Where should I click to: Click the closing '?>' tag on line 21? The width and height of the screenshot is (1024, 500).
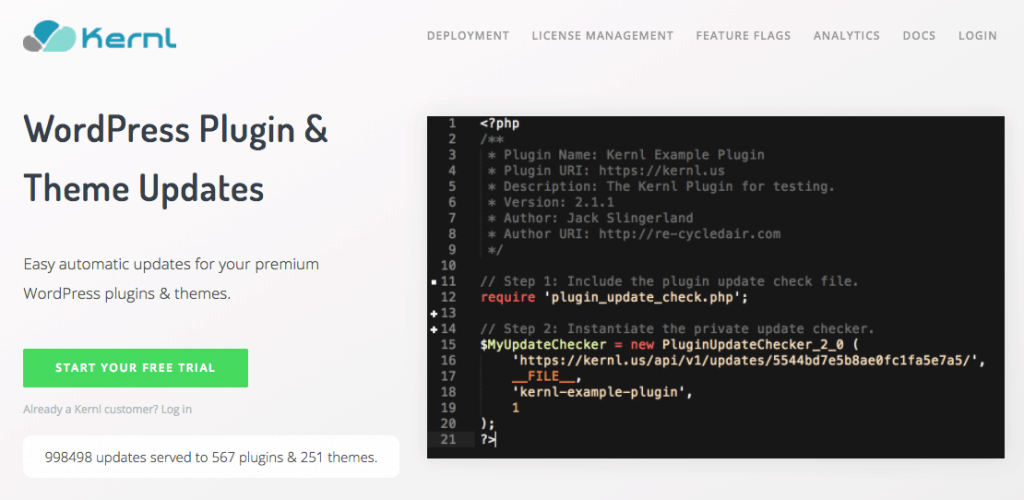point(488,439)
